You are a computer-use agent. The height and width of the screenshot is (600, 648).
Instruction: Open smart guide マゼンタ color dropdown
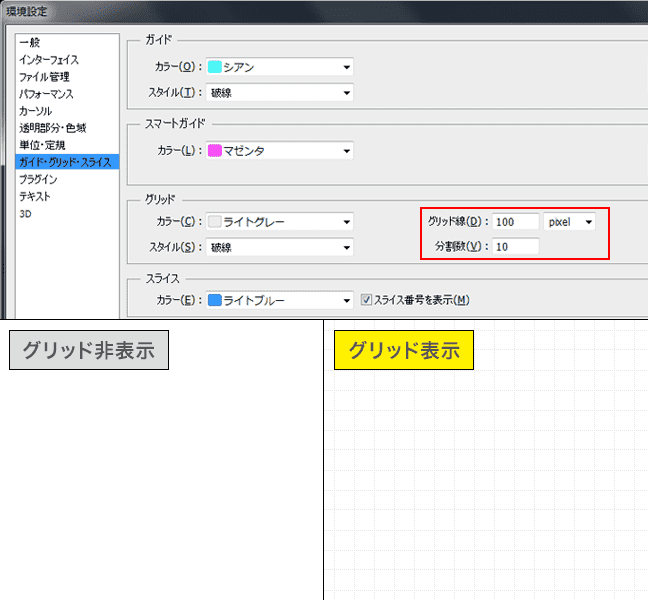point(280,151)
